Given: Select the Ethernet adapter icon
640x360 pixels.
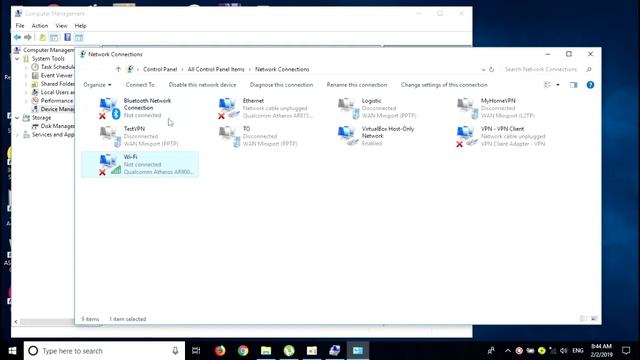Looking at the screenshot, I should [x=228, y=108].
